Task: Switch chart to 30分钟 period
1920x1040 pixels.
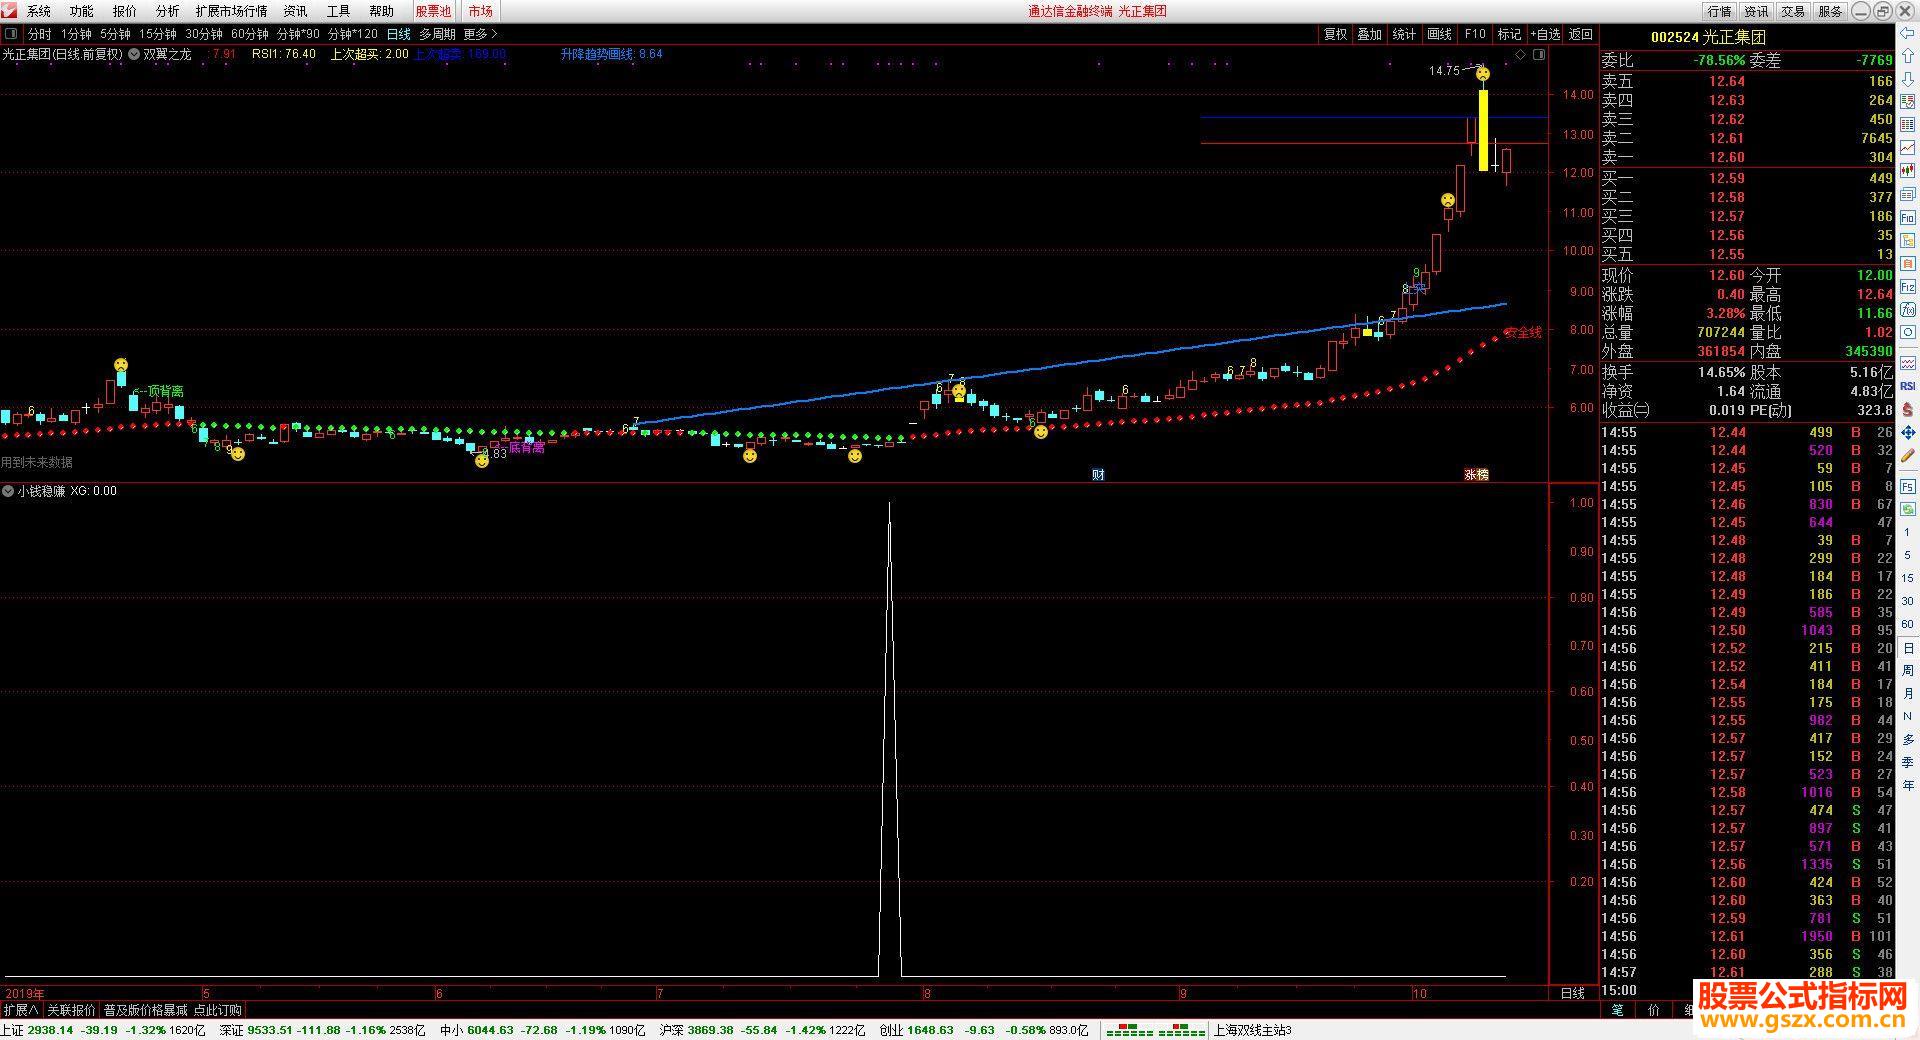Action: 204,34
